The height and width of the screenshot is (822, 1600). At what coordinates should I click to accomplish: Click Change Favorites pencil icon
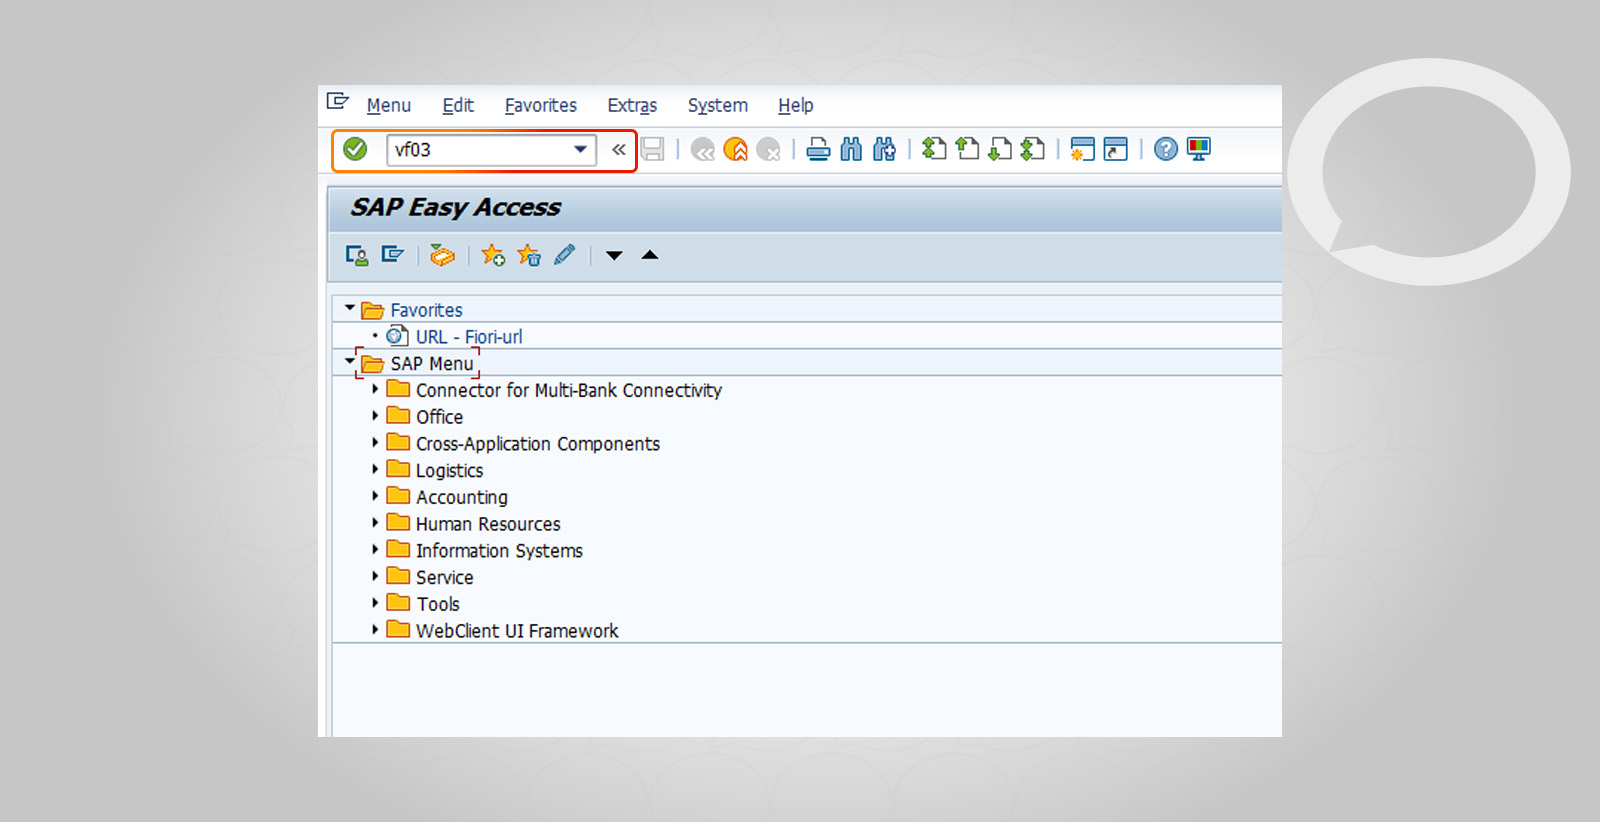point(565,255)
